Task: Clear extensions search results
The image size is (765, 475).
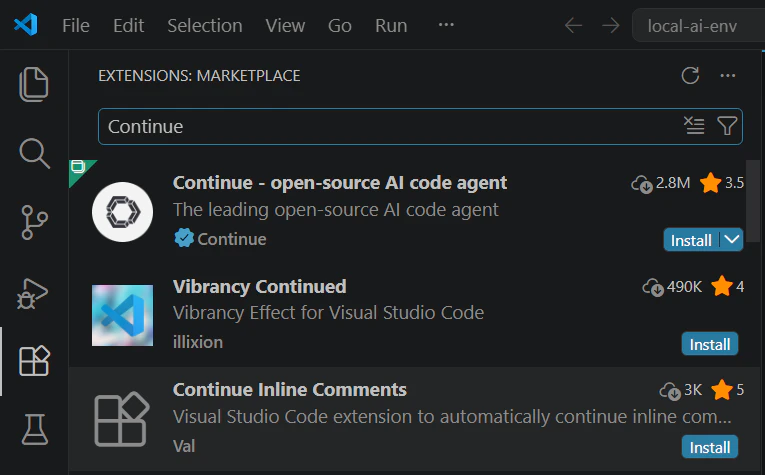Action: click(694, 126)
